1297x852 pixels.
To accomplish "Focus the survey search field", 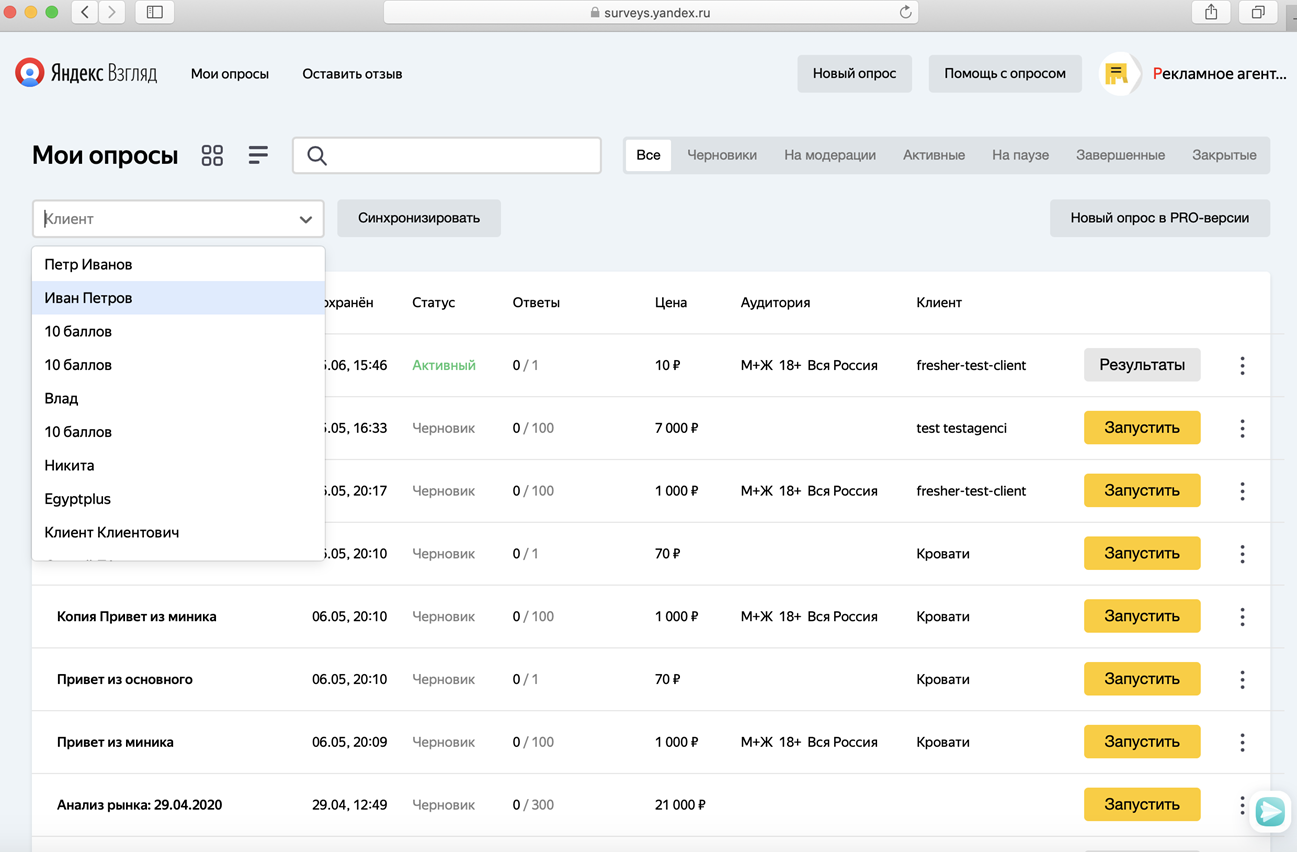I will click(447, 155).
